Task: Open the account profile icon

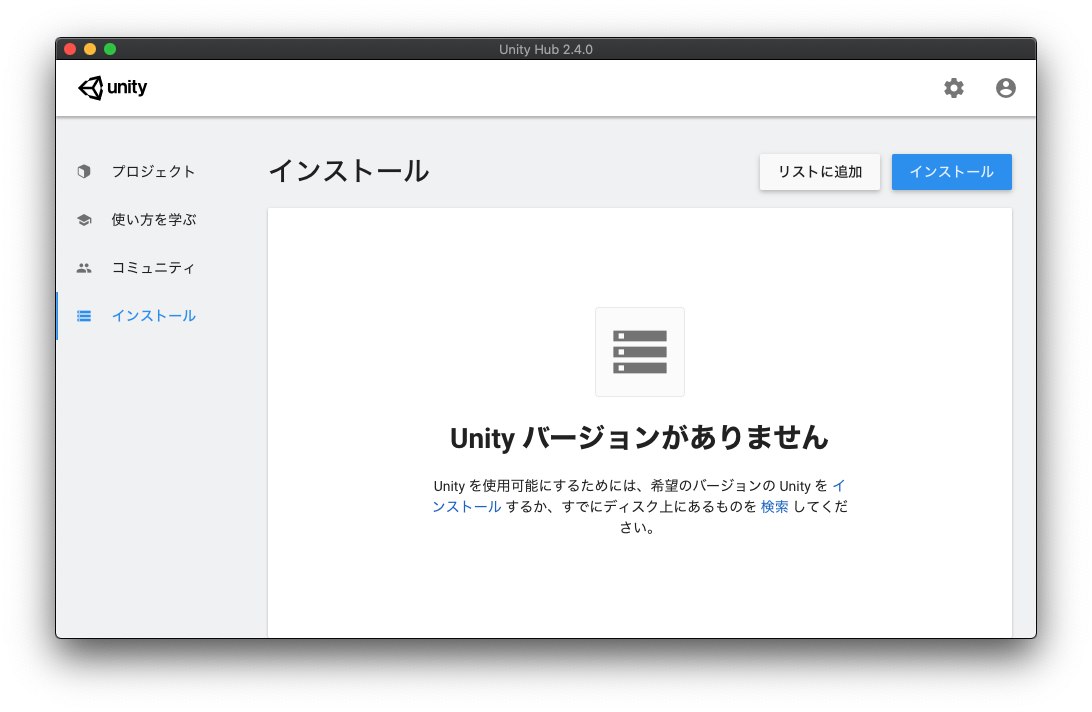Action: 1005,88
